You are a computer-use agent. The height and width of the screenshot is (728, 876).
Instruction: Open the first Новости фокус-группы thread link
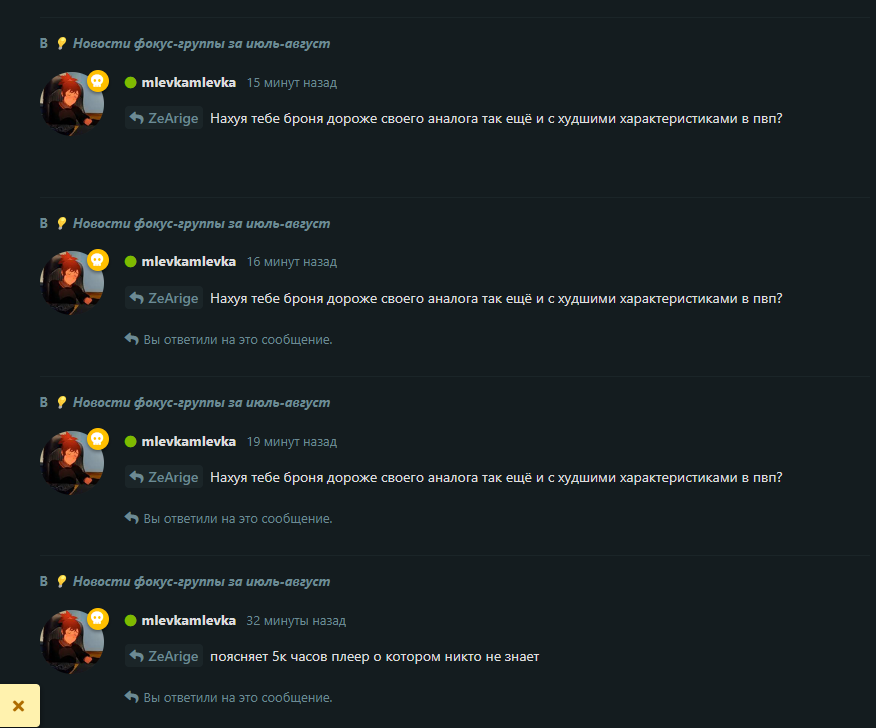201,44
